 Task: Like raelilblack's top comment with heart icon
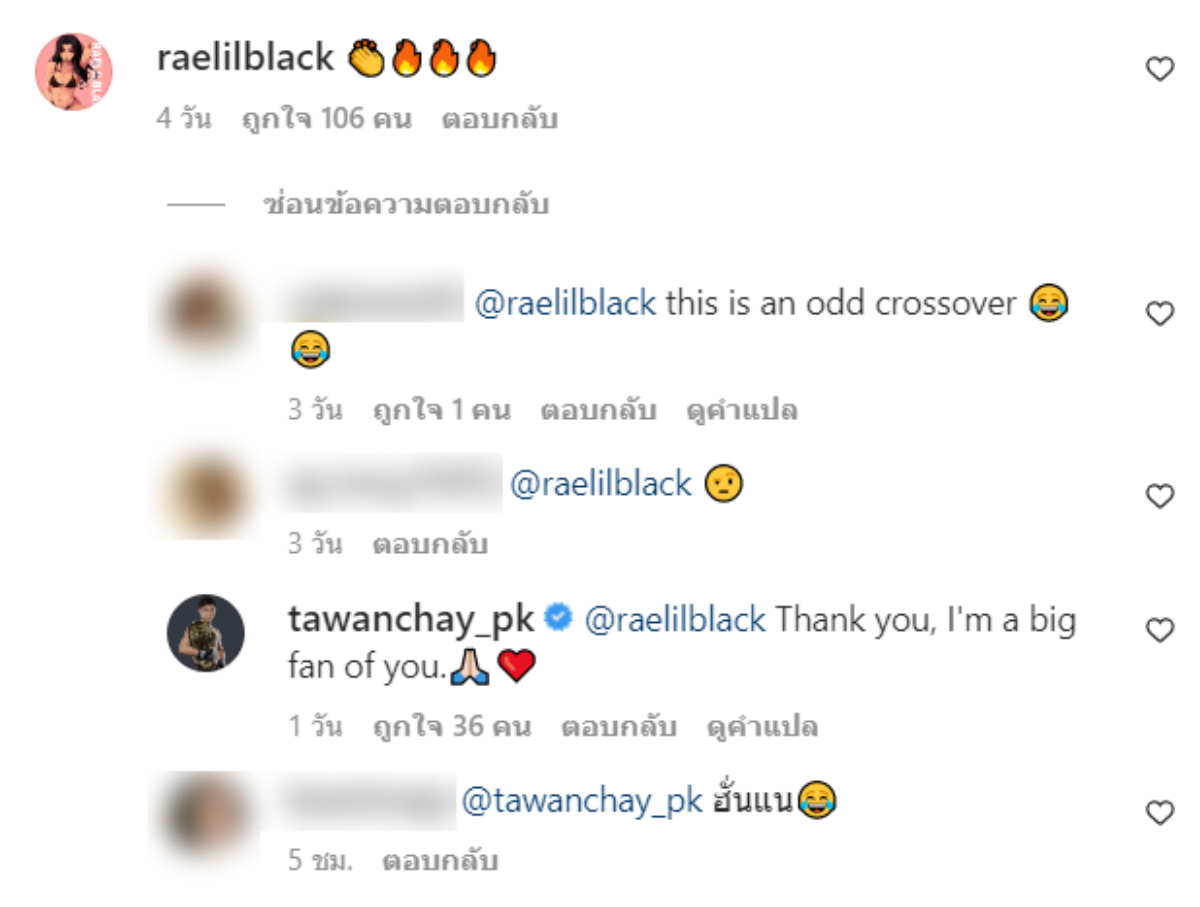[1159, 69]
